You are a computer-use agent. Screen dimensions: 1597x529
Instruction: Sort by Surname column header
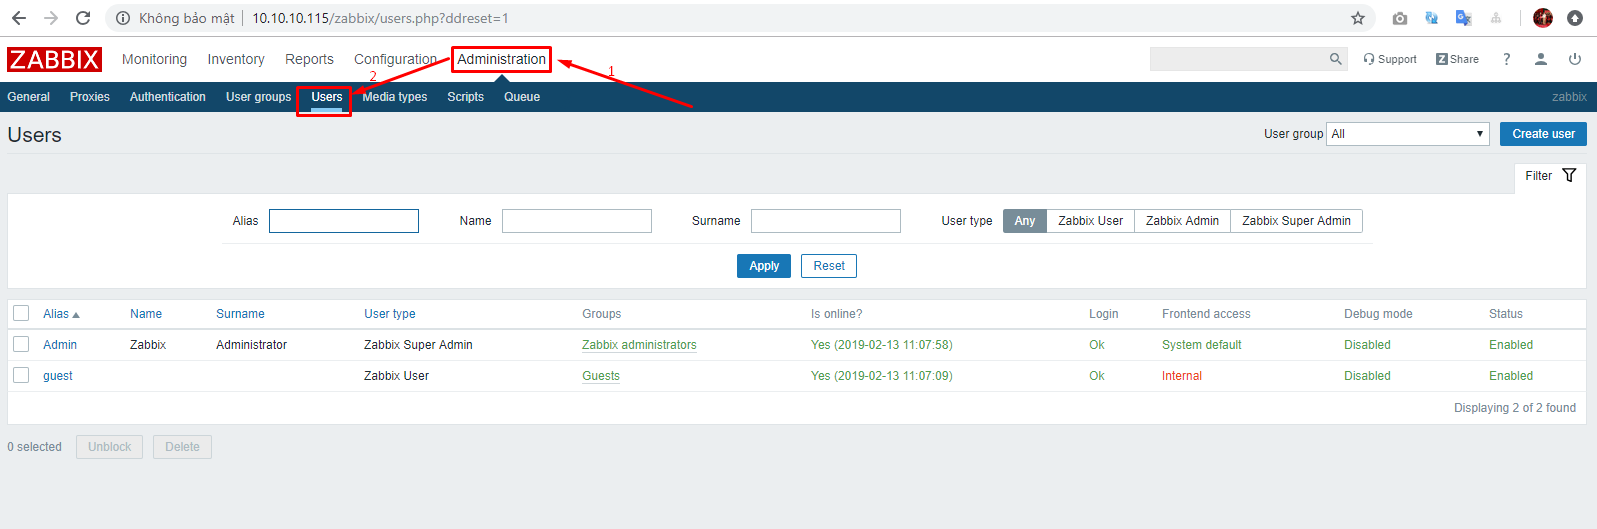240,314
